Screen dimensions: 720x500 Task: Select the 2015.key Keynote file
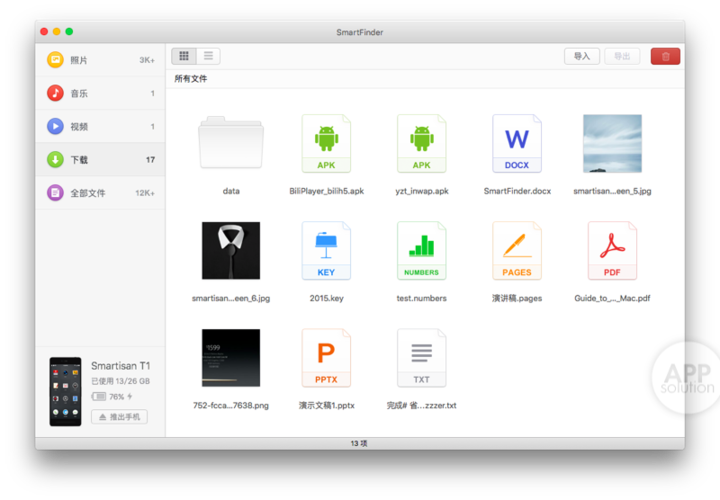click(x=326, y=251)
